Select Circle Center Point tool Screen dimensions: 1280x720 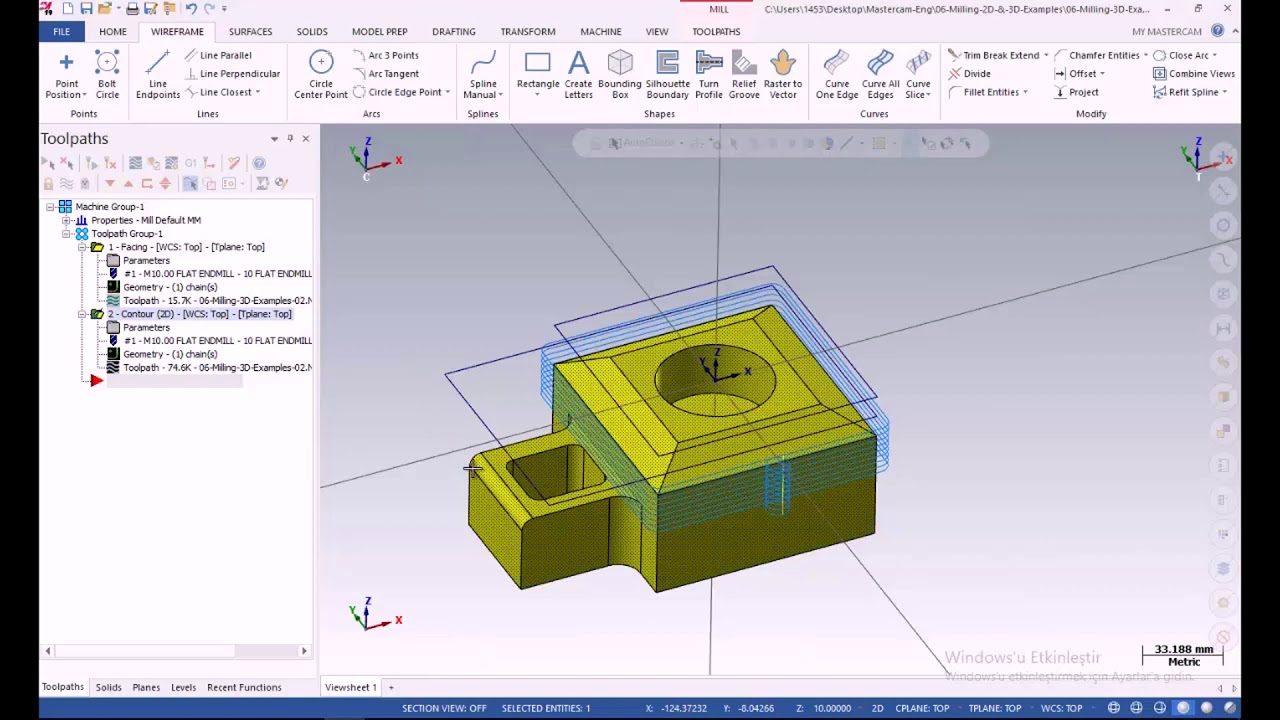[x=321, y=75]
